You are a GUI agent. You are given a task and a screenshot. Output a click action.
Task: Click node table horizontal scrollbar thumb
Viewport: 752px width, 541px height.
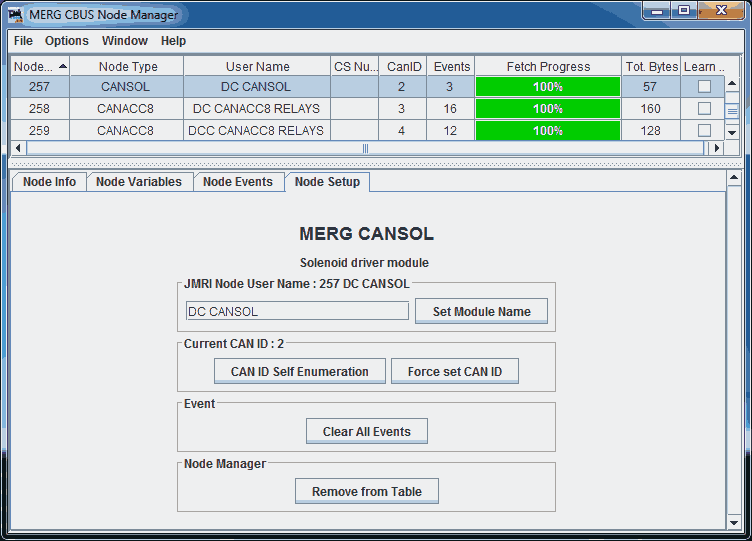coord(365,148)
